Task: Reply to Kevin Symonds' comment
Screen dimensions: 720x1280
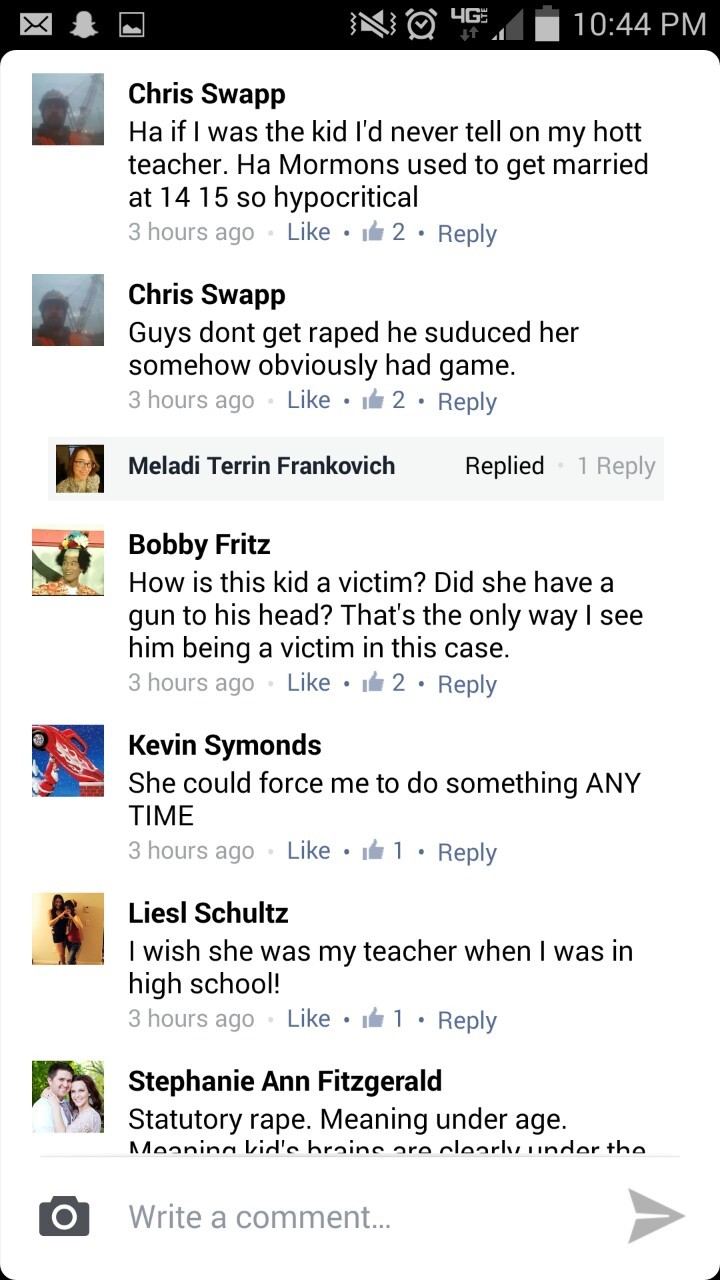Action: click(x=467, y=852)
